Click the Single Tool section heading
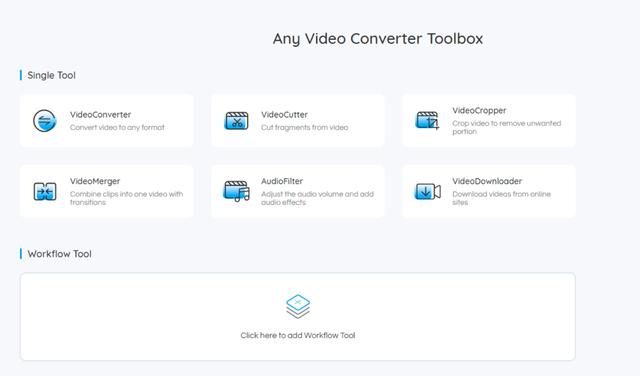The width and height of the screenshot is (640, 376). click(x=51, y=76)
